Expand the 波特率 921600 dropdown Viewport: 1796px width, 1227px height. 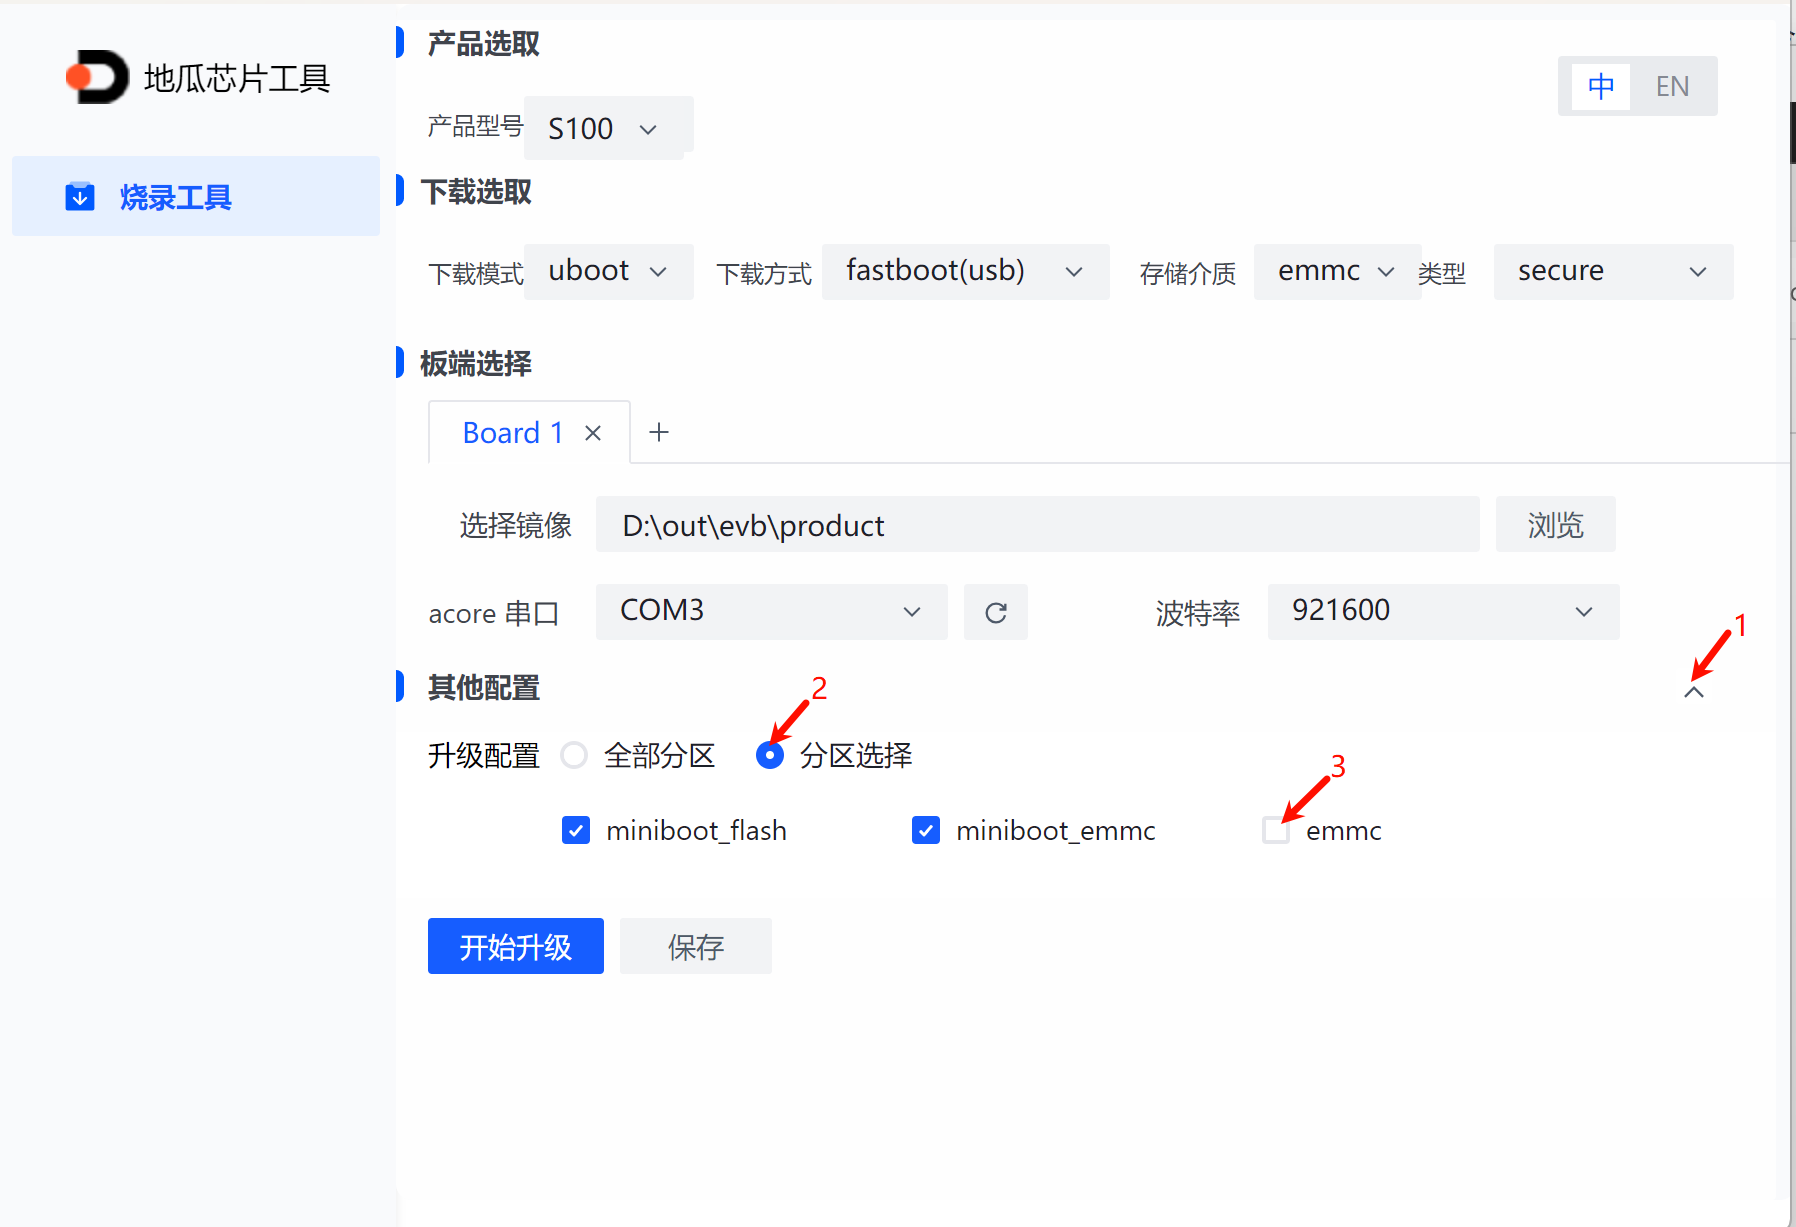[1442, 611]
